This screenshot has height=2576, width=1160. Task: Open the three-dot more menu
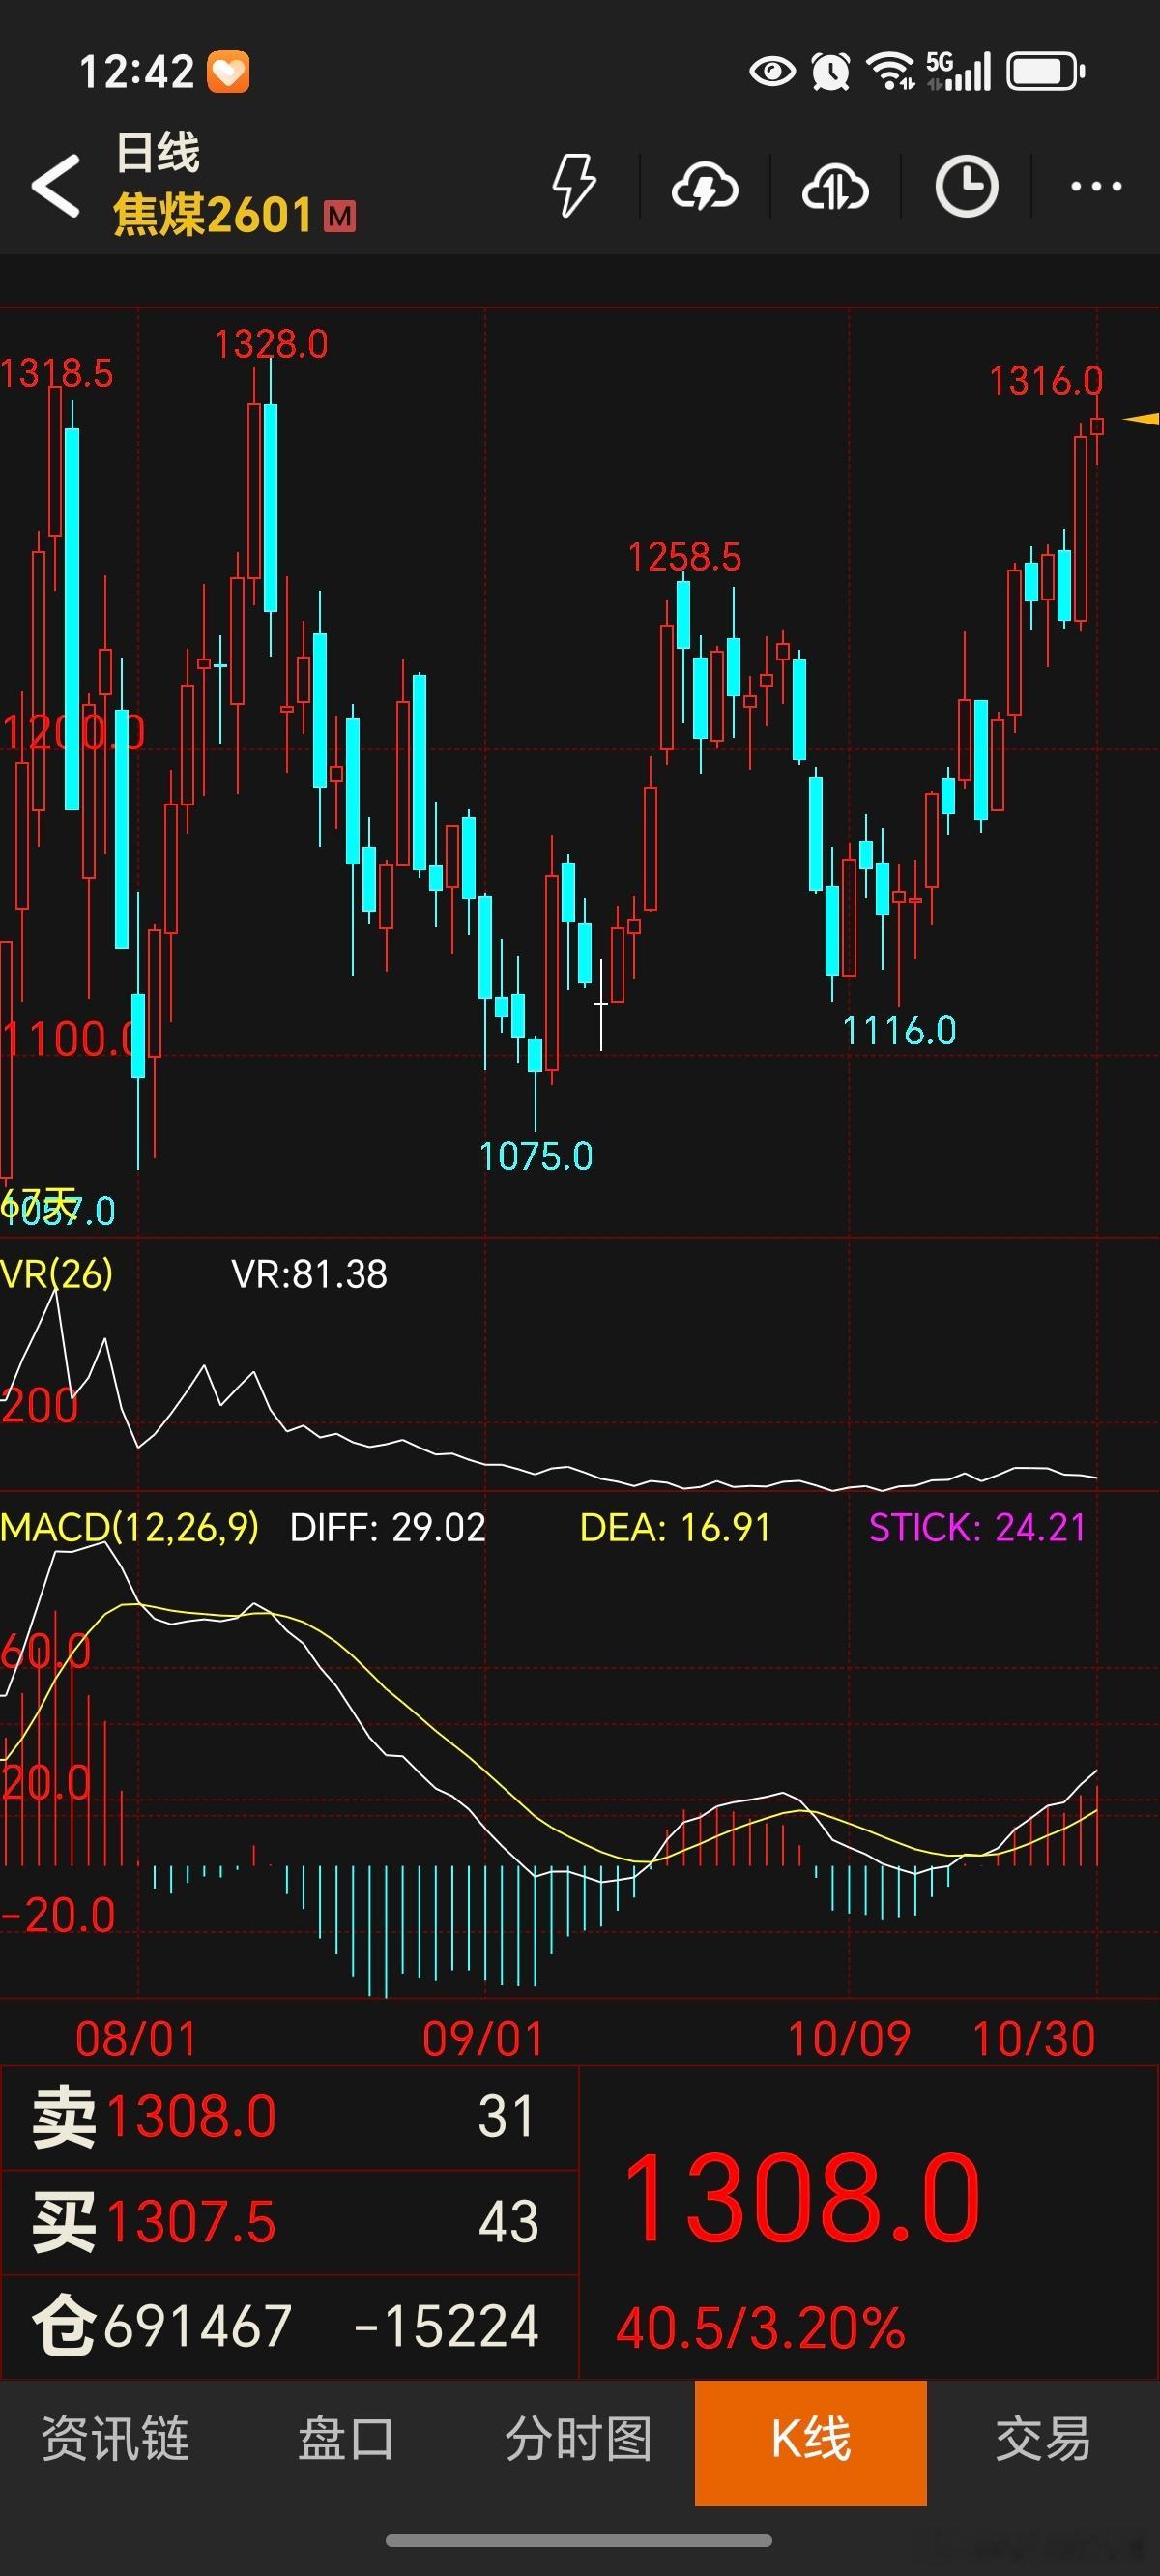pyautogui.click(x=1096, y=186)
